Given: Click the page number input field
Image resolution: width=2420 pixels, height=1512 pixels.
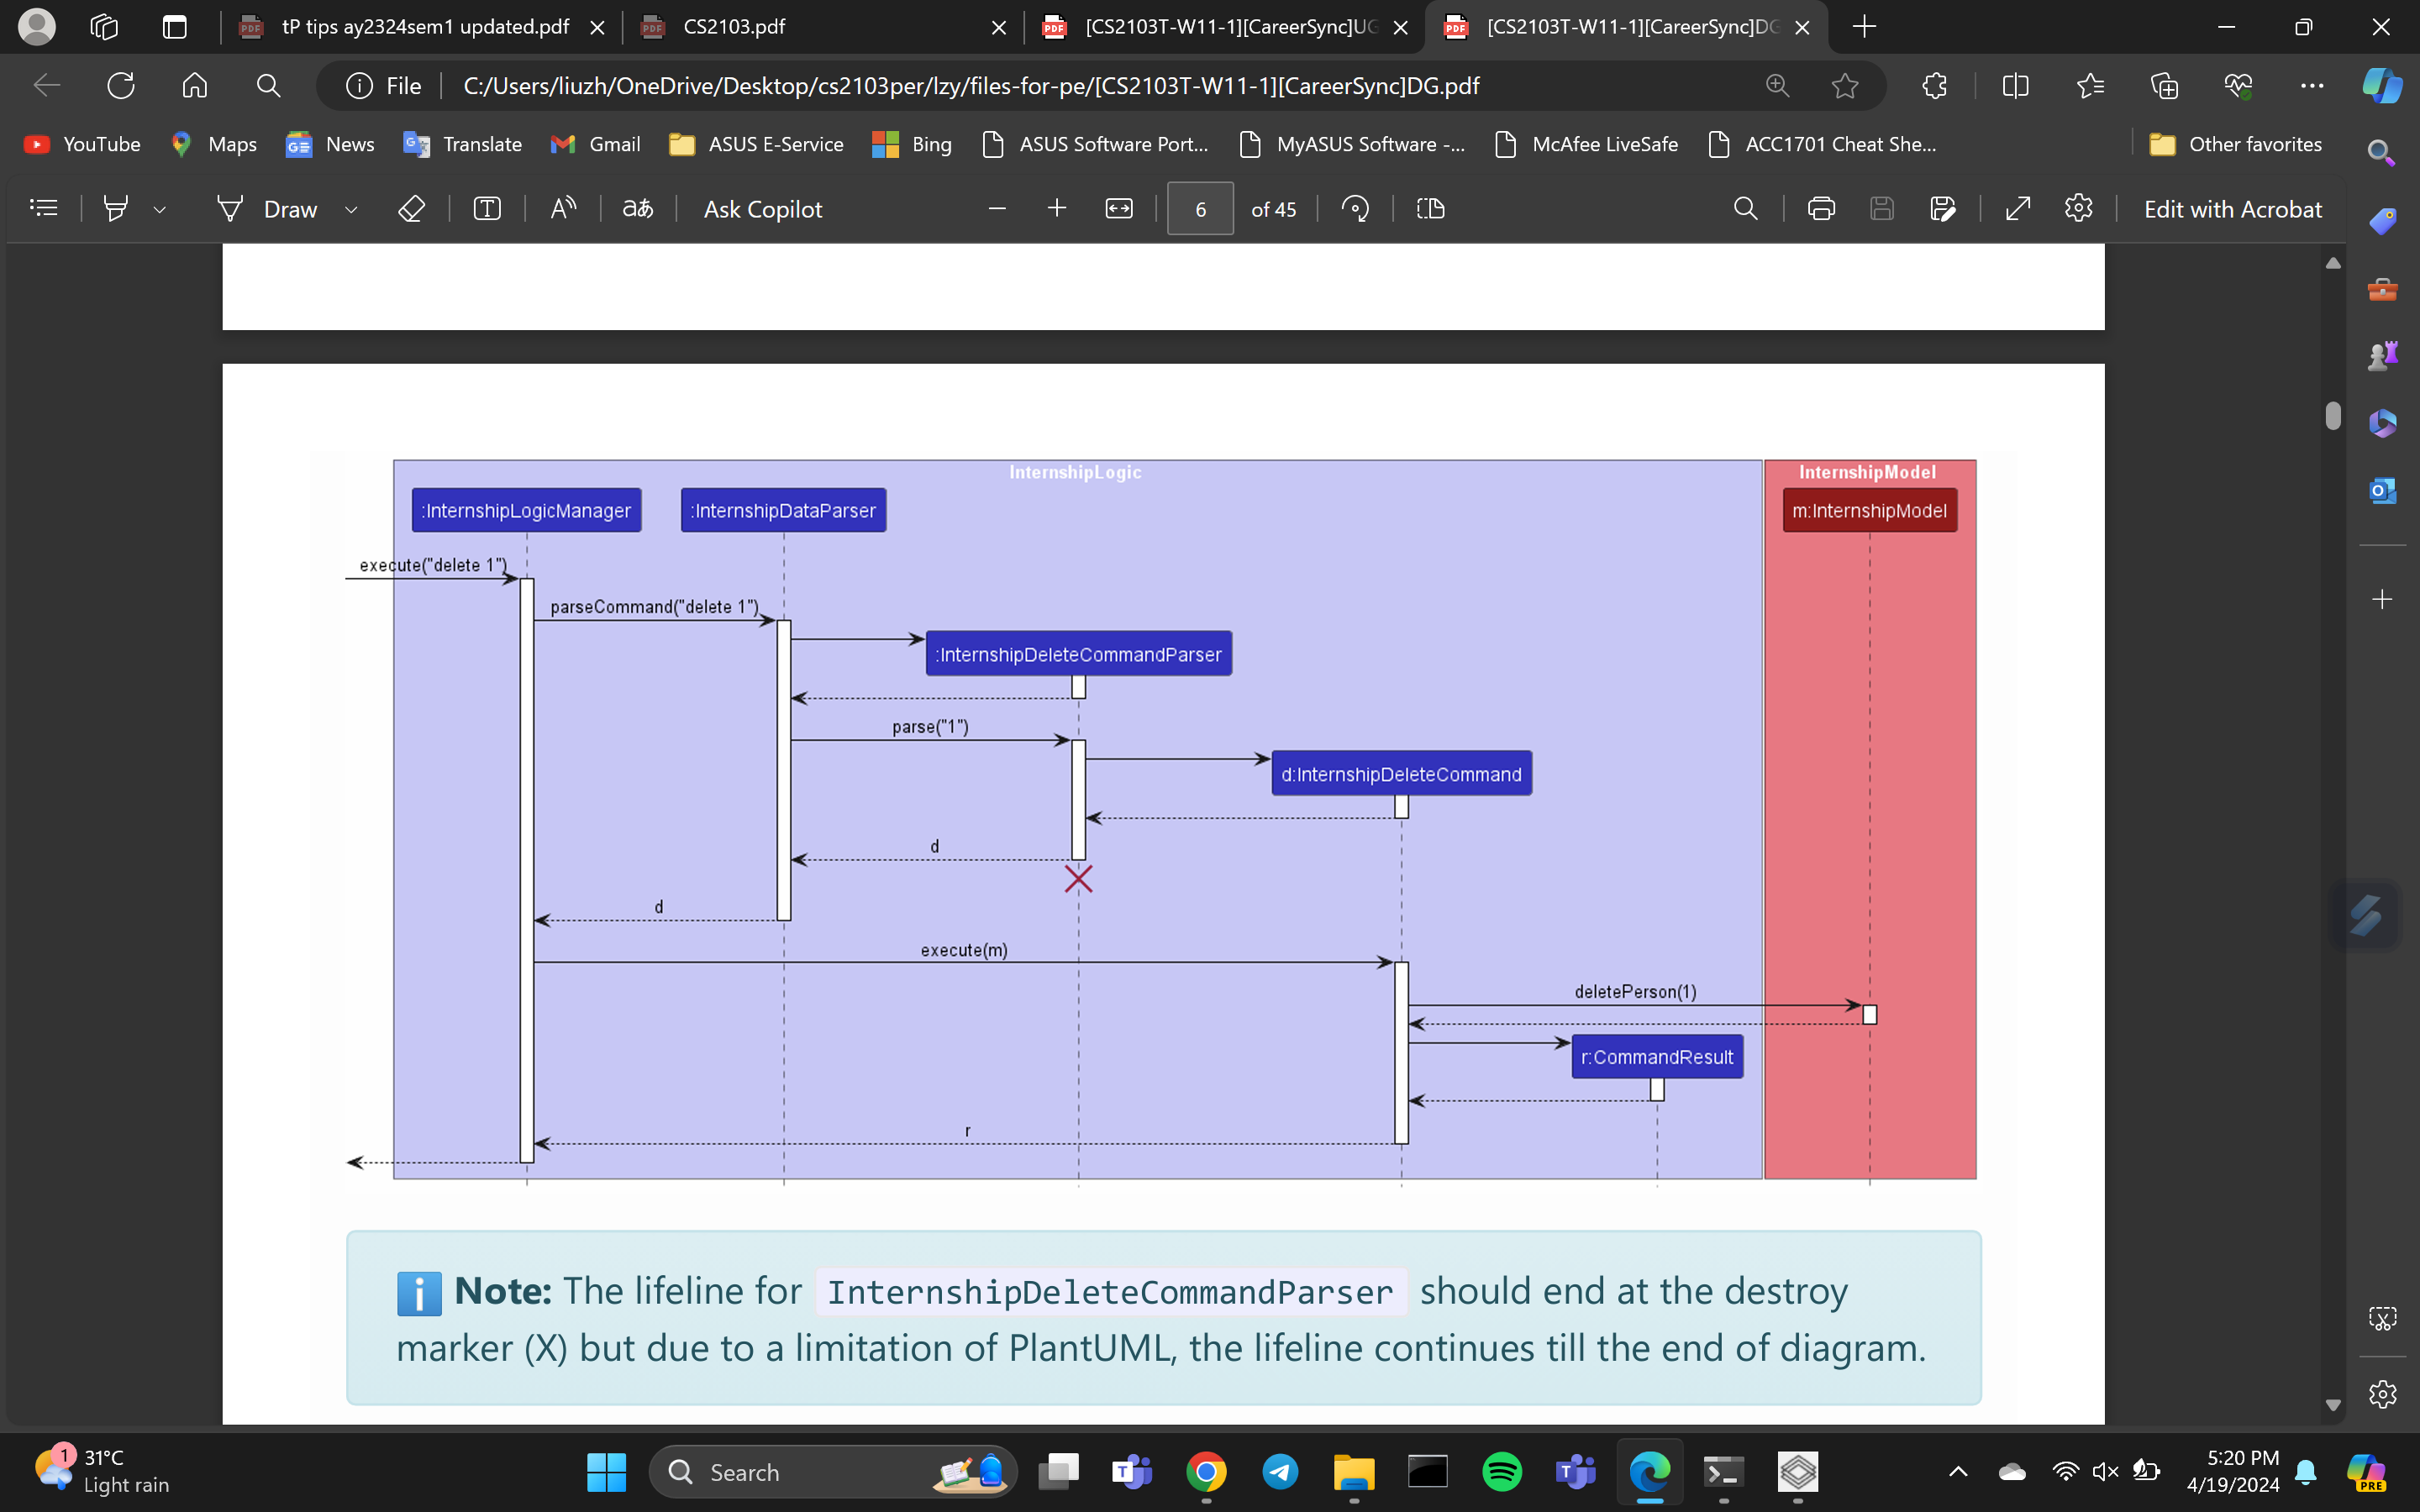Looking at the screenshot, I should point(1200,209).
